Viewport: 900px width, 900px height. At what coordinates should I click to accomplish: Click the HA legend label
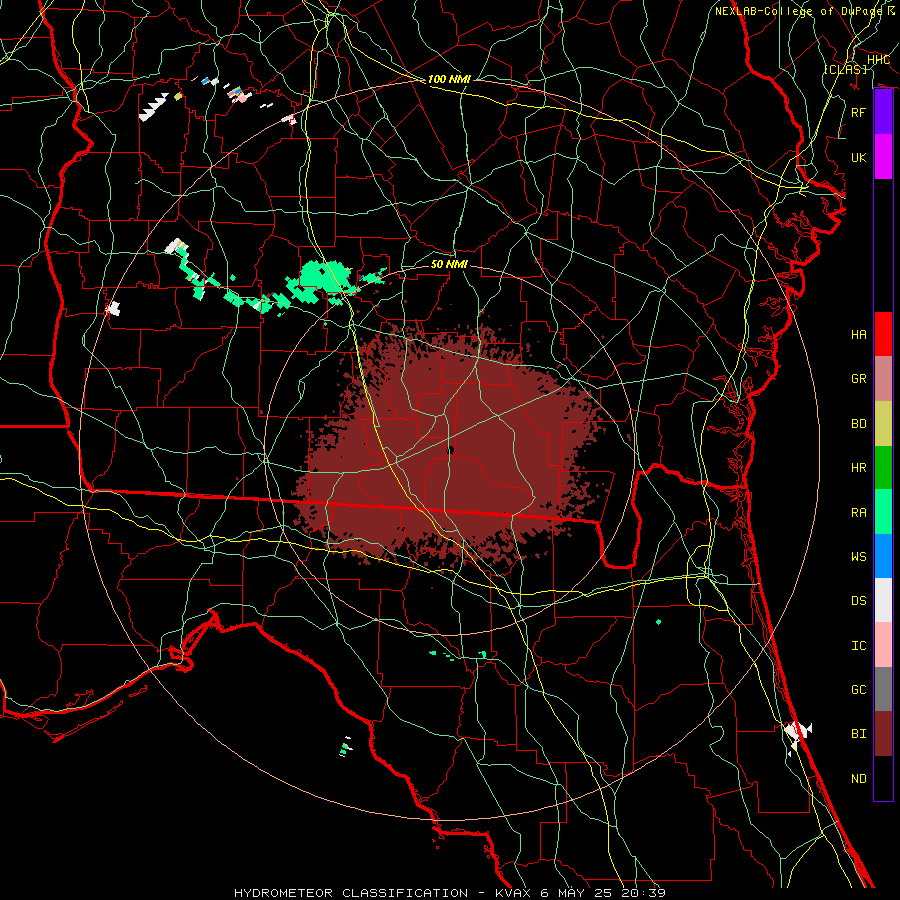click(859, 335)
